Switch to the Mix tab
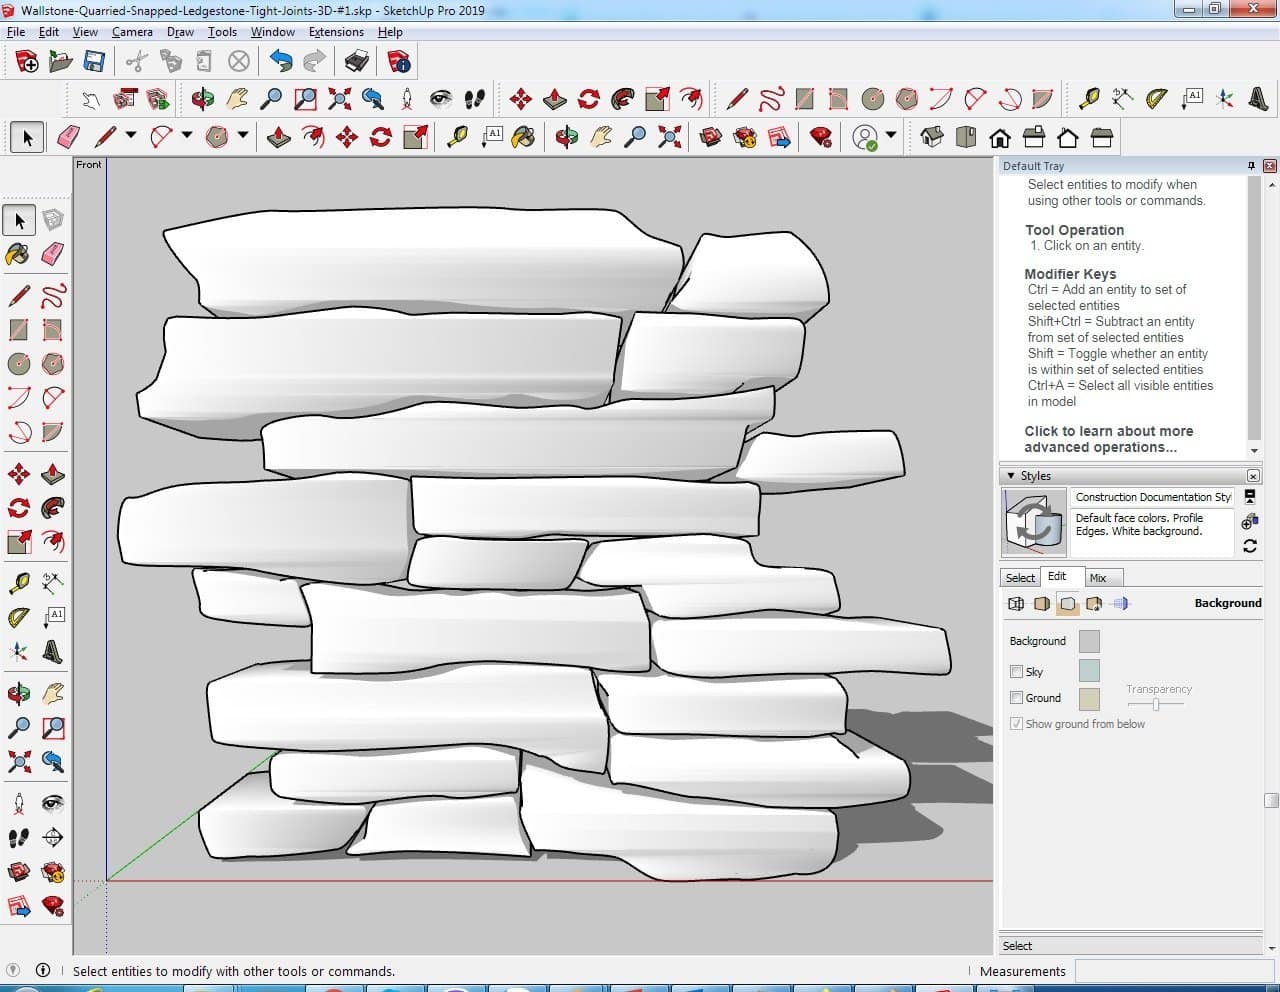The width and height of the screenshot is (1280, 992). [1098, 578]
